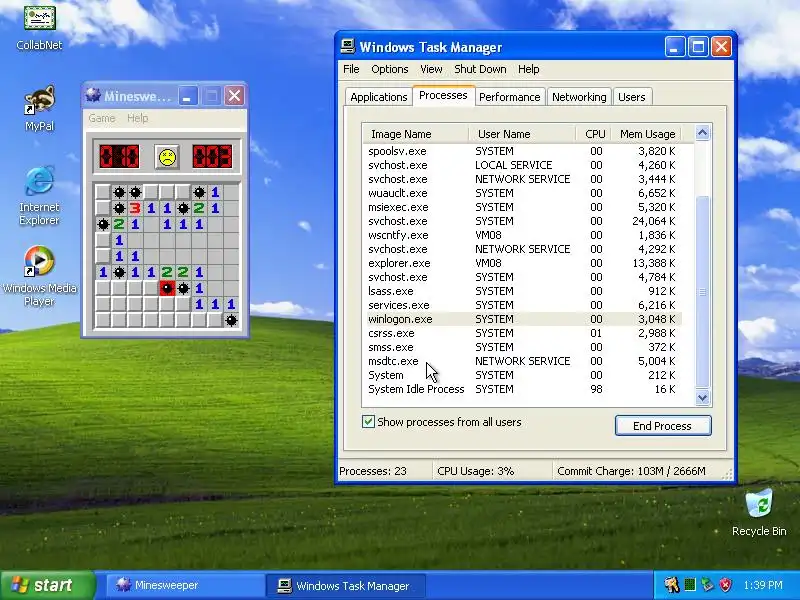Select the Processes tab

(x=443, y=95)
